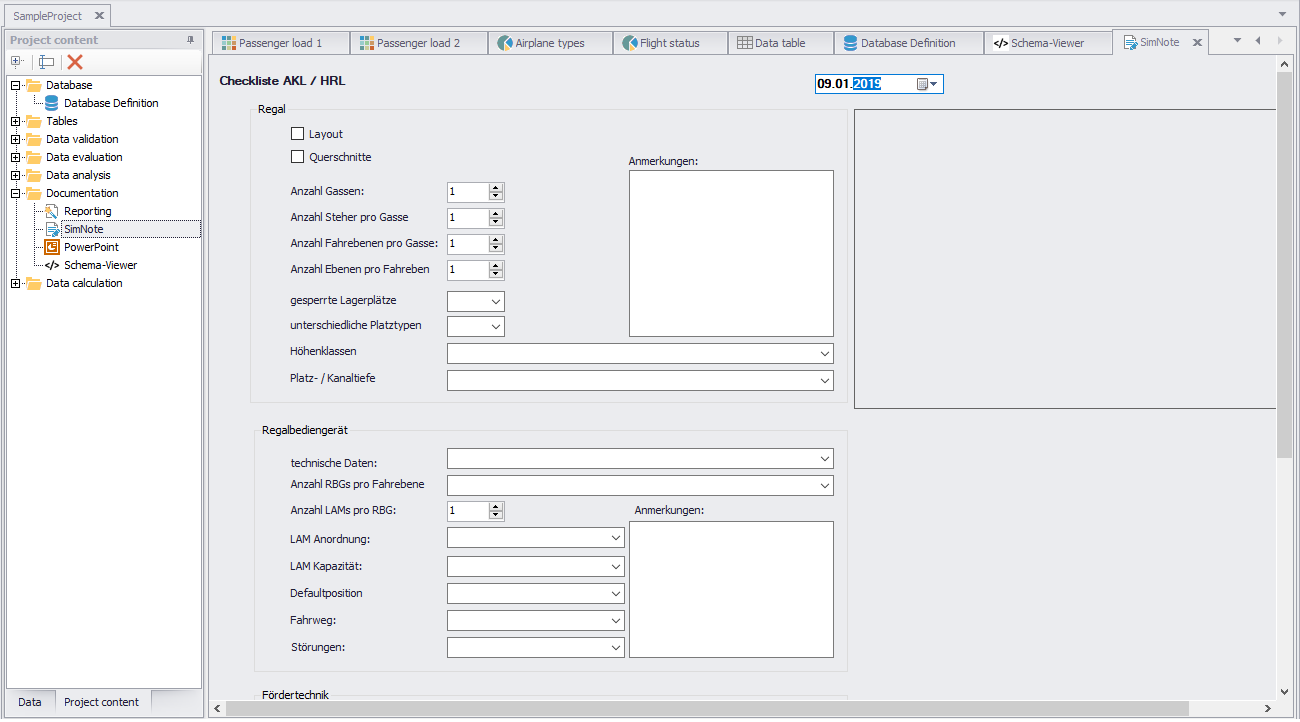Expand the Tables folder in Project content
Image resolution: width=1300 pixels, height=722 pixels.
click(x=16, y=120)
